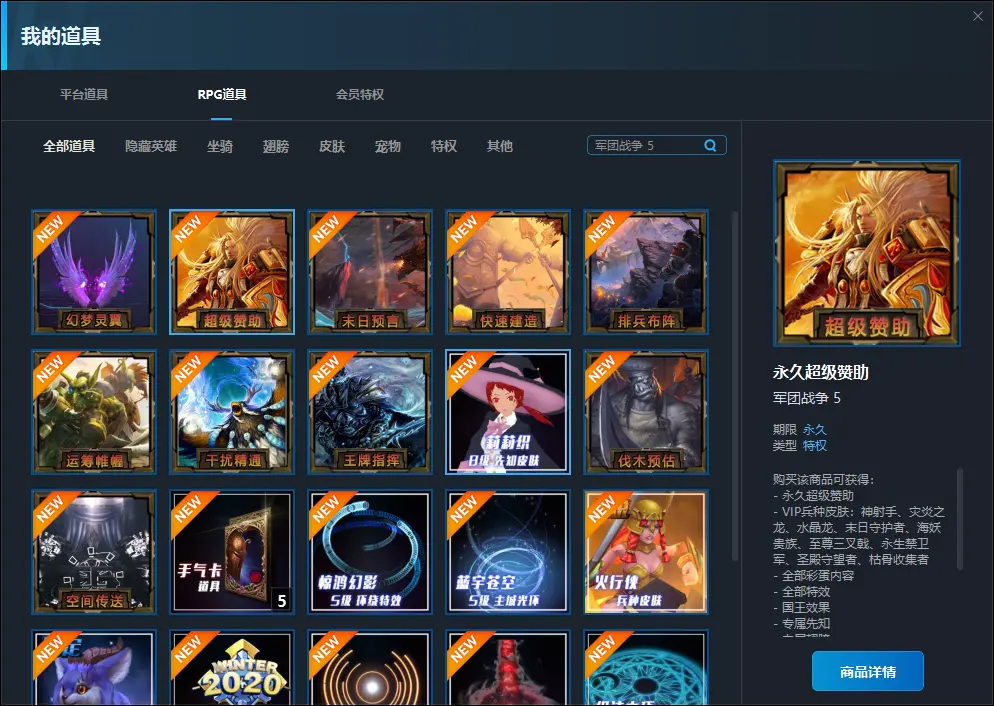Screen dimensions: 994x706
Task: Select the 干扰精通 item
Action: (232, 412)
